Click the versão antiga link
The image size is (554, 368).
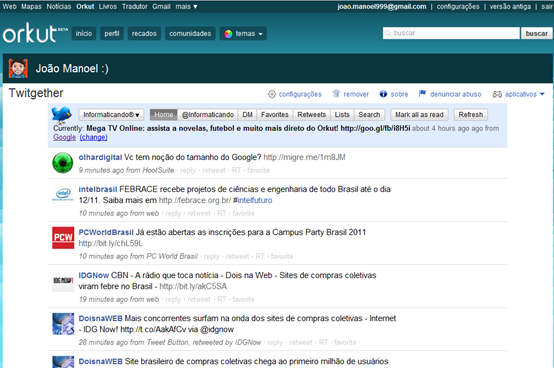[510, 6]
